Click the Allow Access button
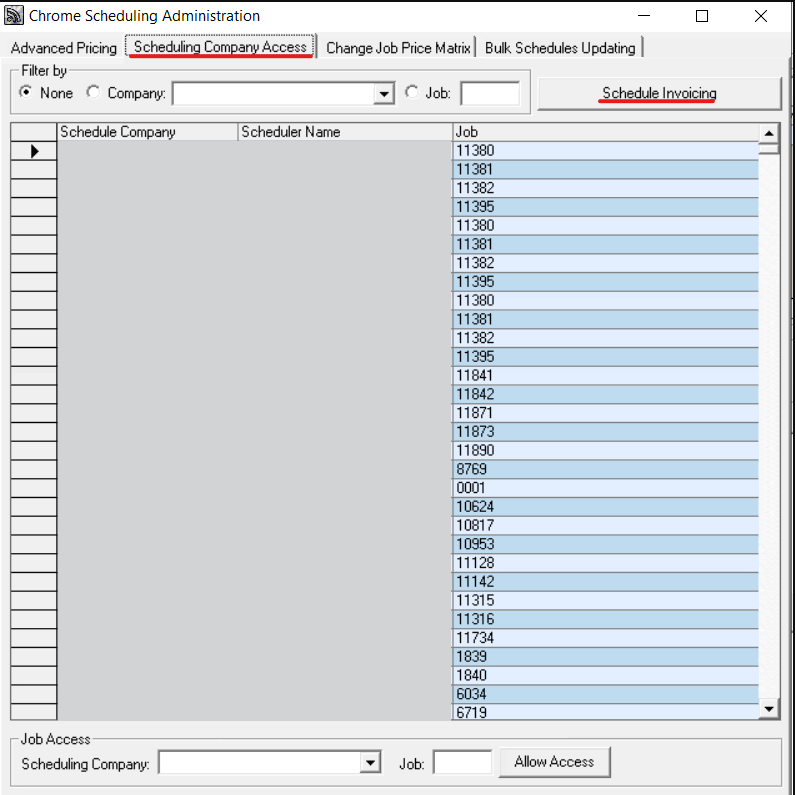 [554, 762]
